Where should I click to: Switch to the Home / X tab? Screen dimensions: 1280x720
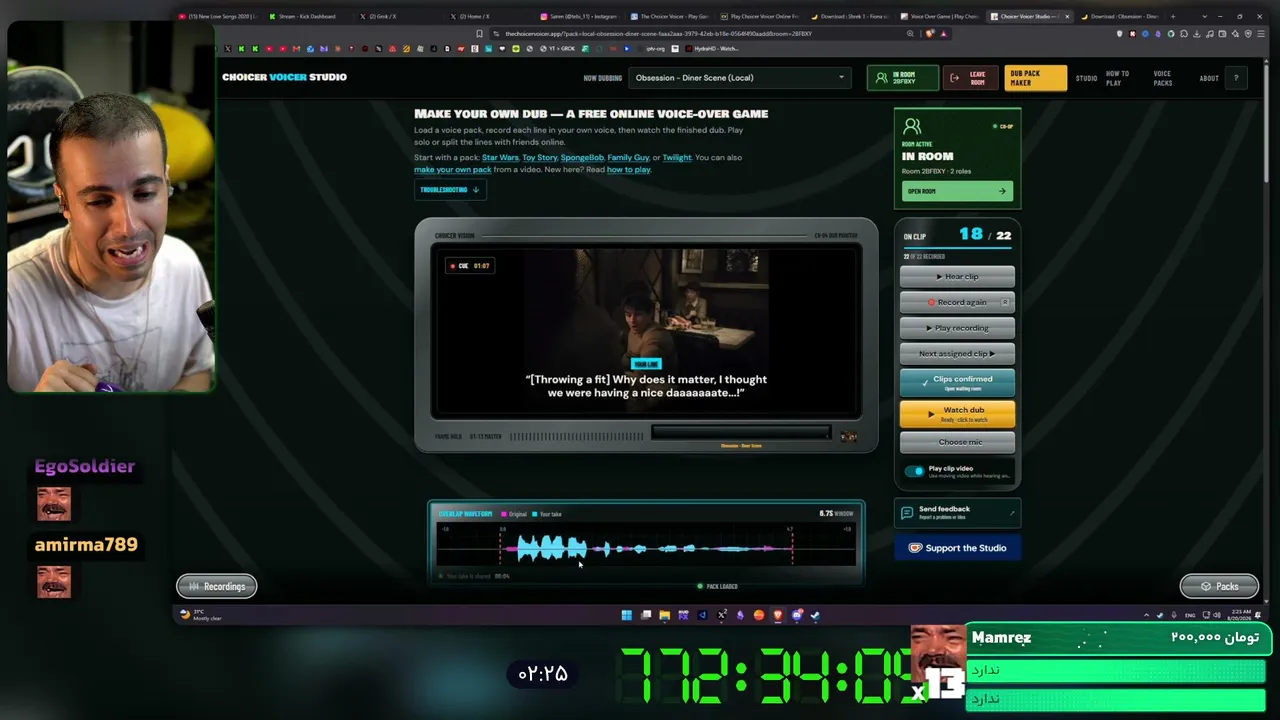point(487,16)
